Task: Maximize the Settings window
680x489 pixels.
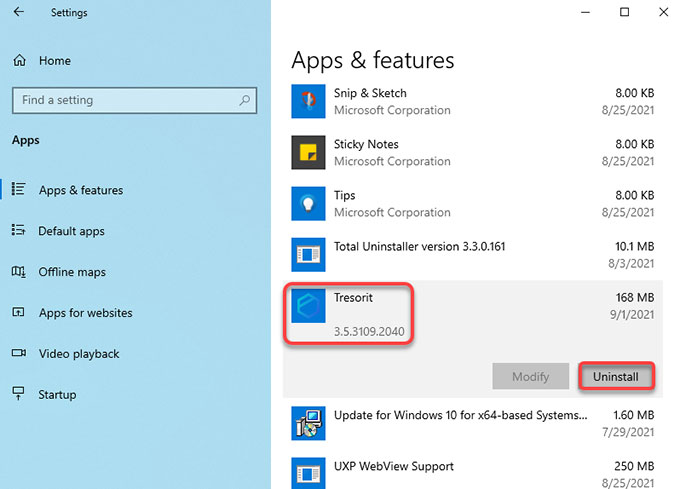Action: 624,12
